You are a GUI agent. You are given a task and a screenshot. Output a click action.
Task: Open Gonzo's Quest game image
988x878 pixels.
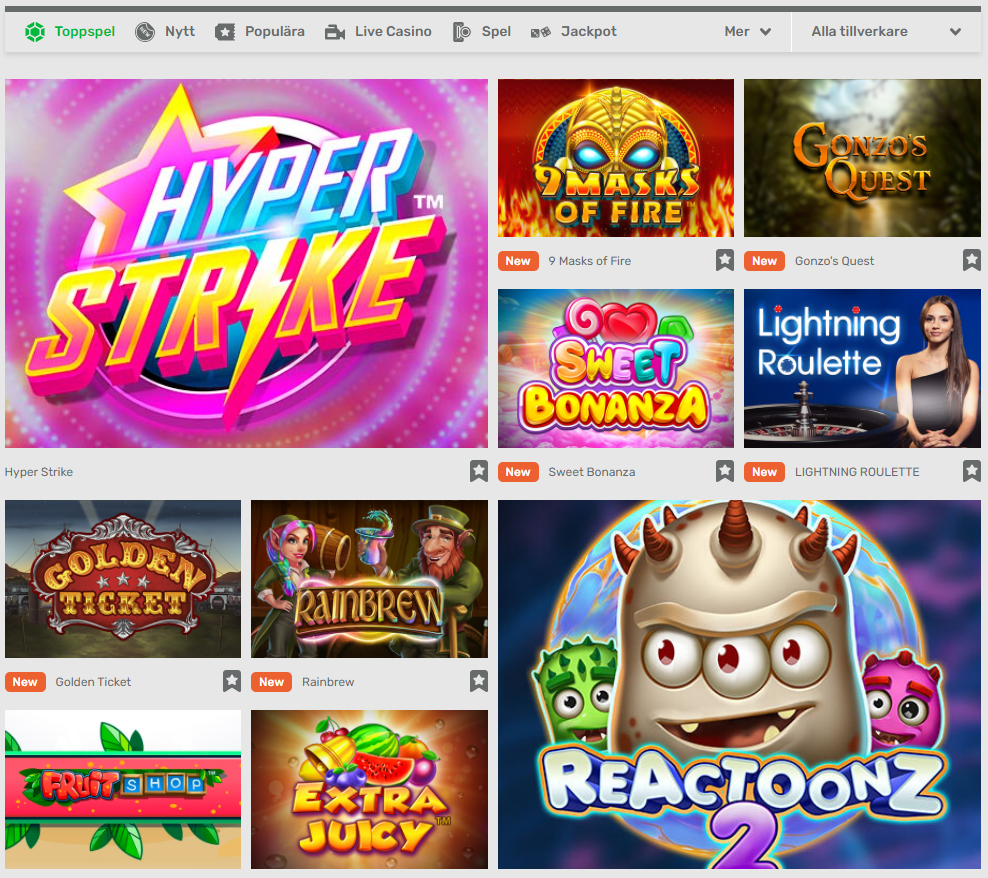[x=862, y=158]
